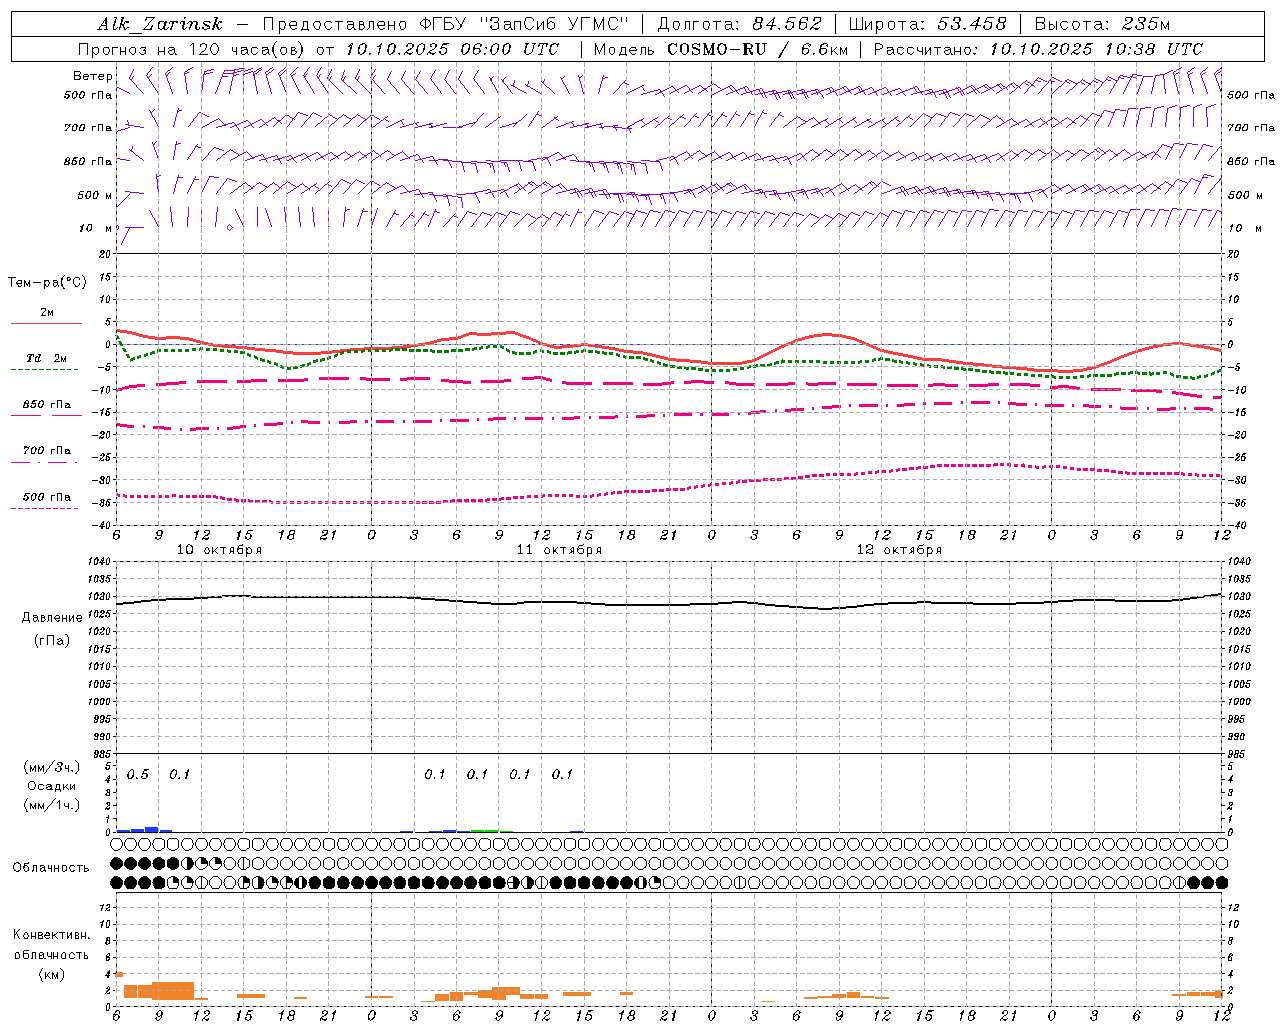Screen dimensions: 1280x1024
Task: Click the 'Долгота: 84.562' header value
Action: pos(739,24)
